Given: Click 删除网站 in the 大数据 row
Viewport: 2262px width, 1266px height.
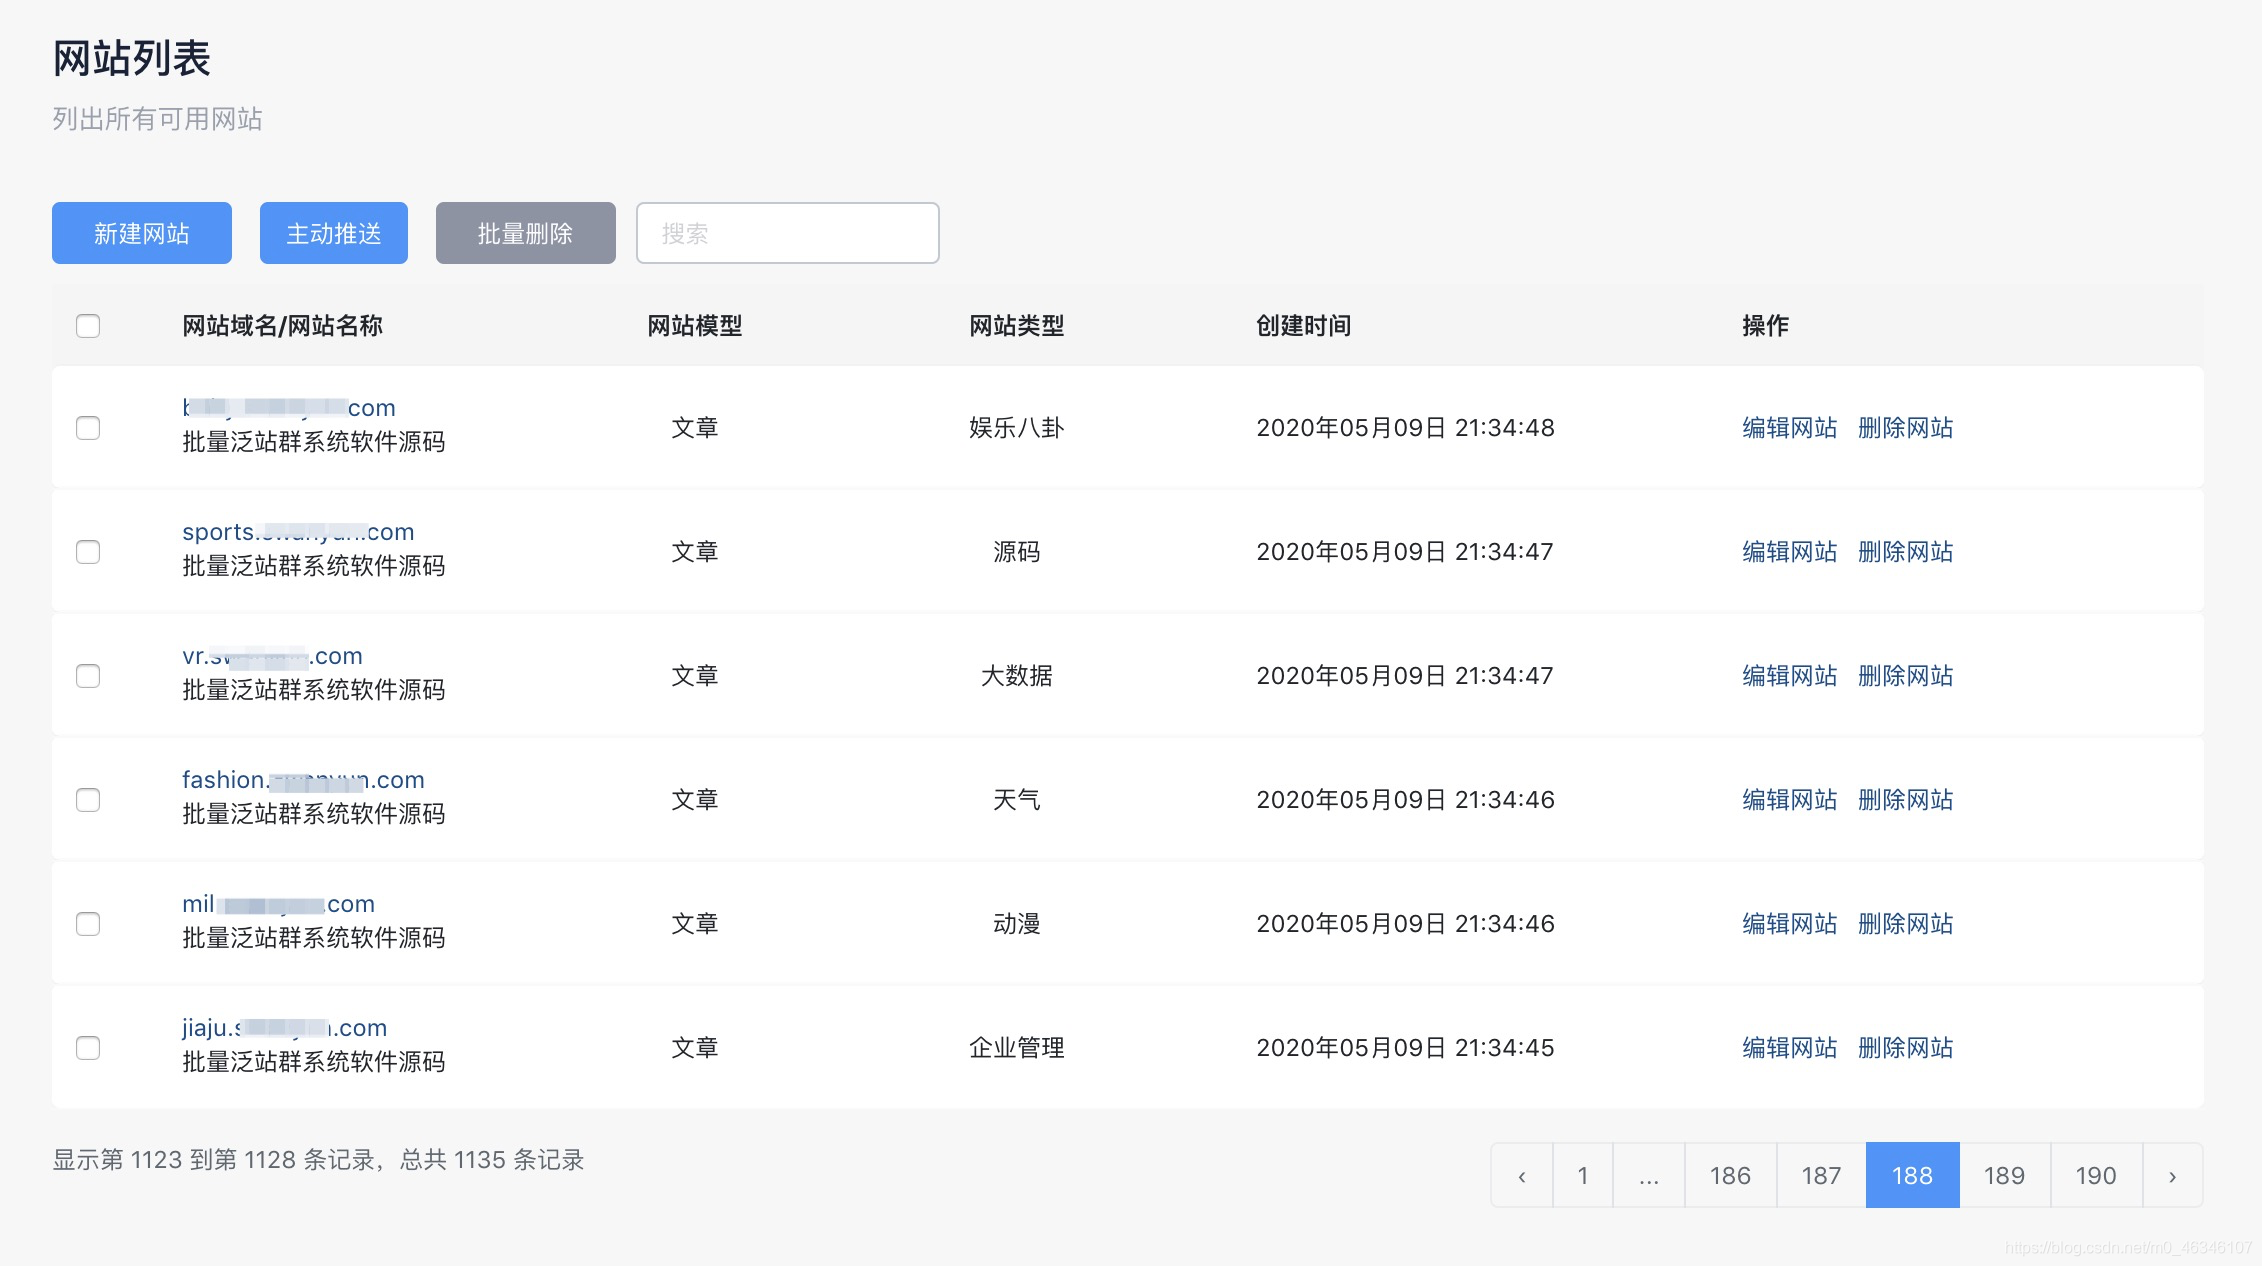Looking at the screenshot, I should pos(1906,676).
